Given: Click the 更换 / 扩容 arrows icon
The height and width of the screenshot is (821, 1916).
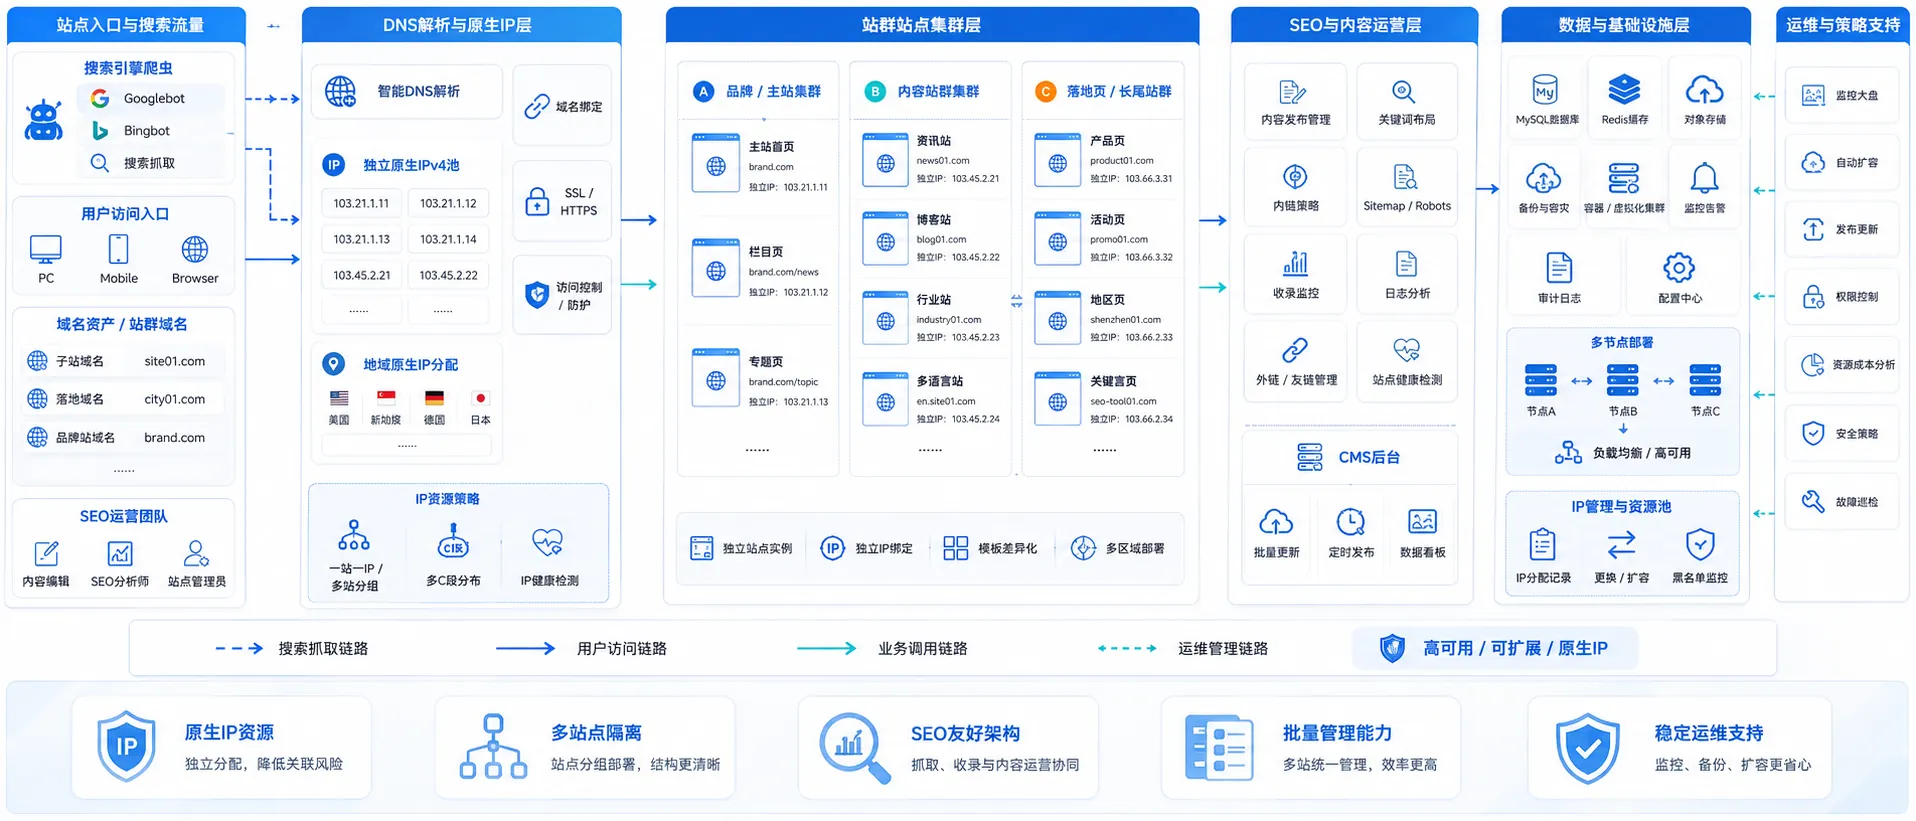Looking at the screenshot, I should (1621, 544).
